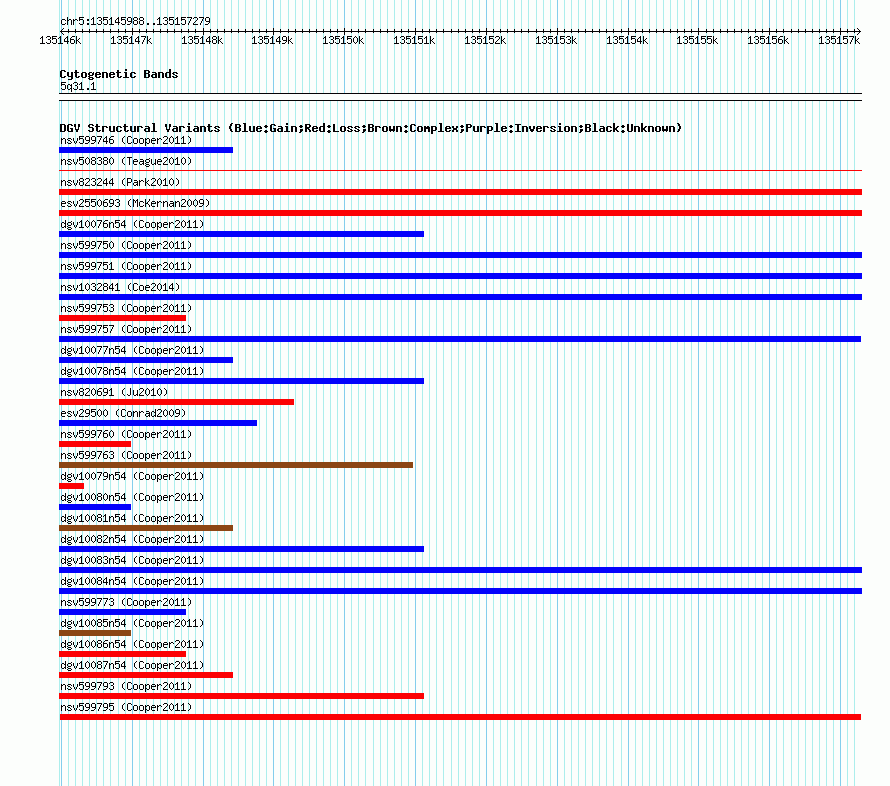Click the dgv10086n54 (Cooper2011) label
Screen dimensions: 890x786
click(x=132, y=644)
